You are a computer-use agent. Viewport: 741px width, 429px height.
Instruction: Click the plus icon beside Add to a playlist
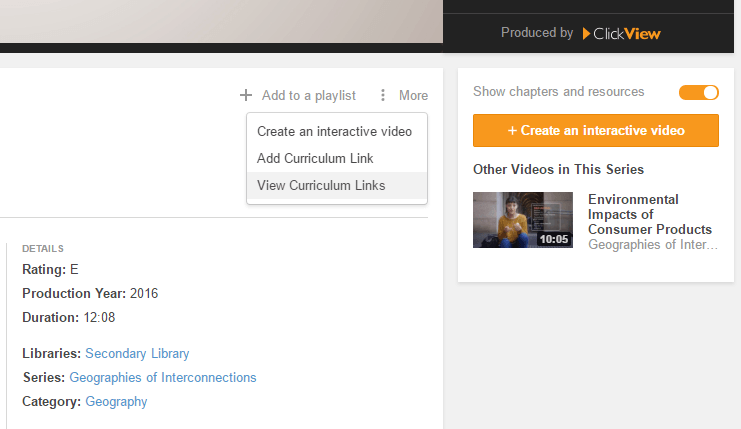pyautogui.click(x=246, y=96)
